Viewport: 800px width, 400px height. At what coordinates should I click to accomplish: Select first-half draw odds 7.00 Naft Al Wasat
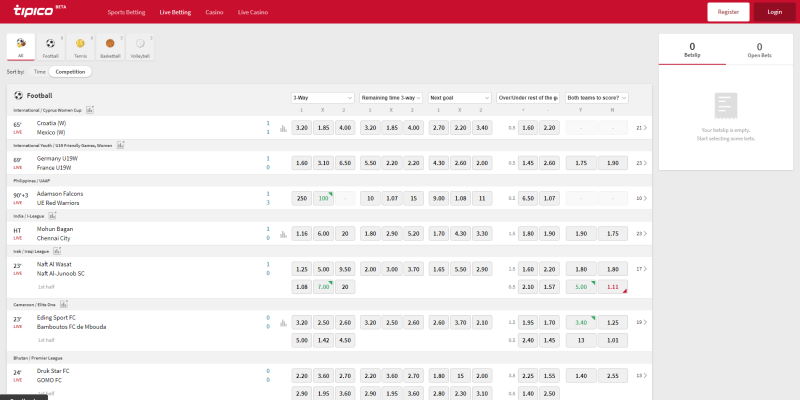[x=323, y=287]
